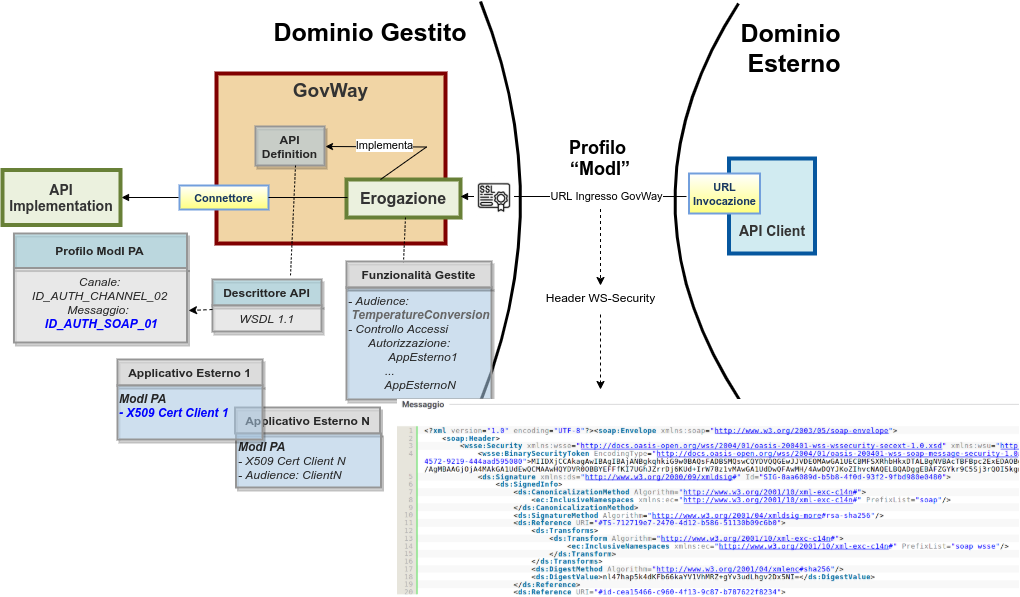
Task: Click the blue ID_AUTH_SOAP_01 value
Action: 101,324
